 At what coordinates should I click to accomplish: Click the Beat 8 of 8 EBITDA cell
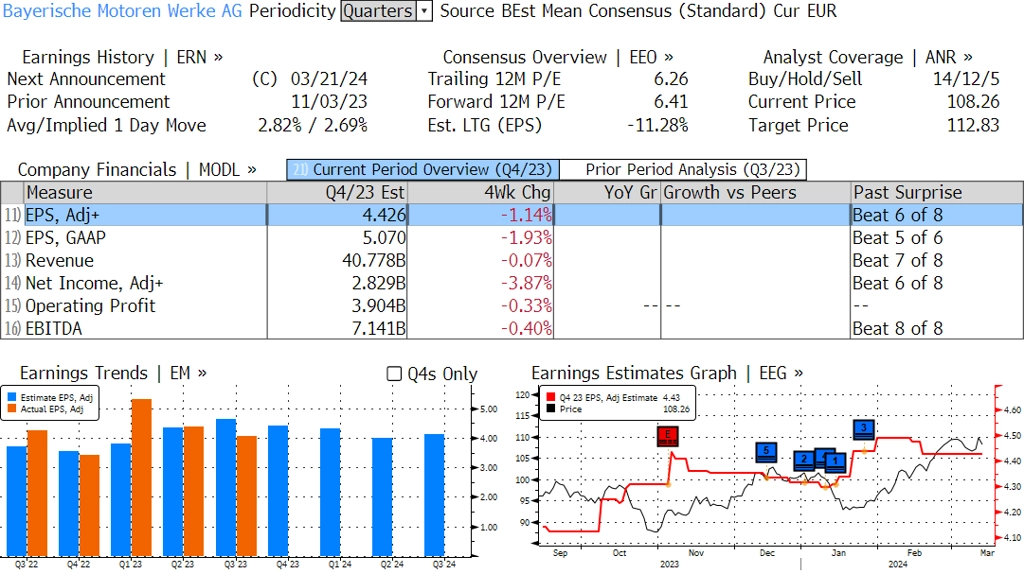[x=897, y=328]
